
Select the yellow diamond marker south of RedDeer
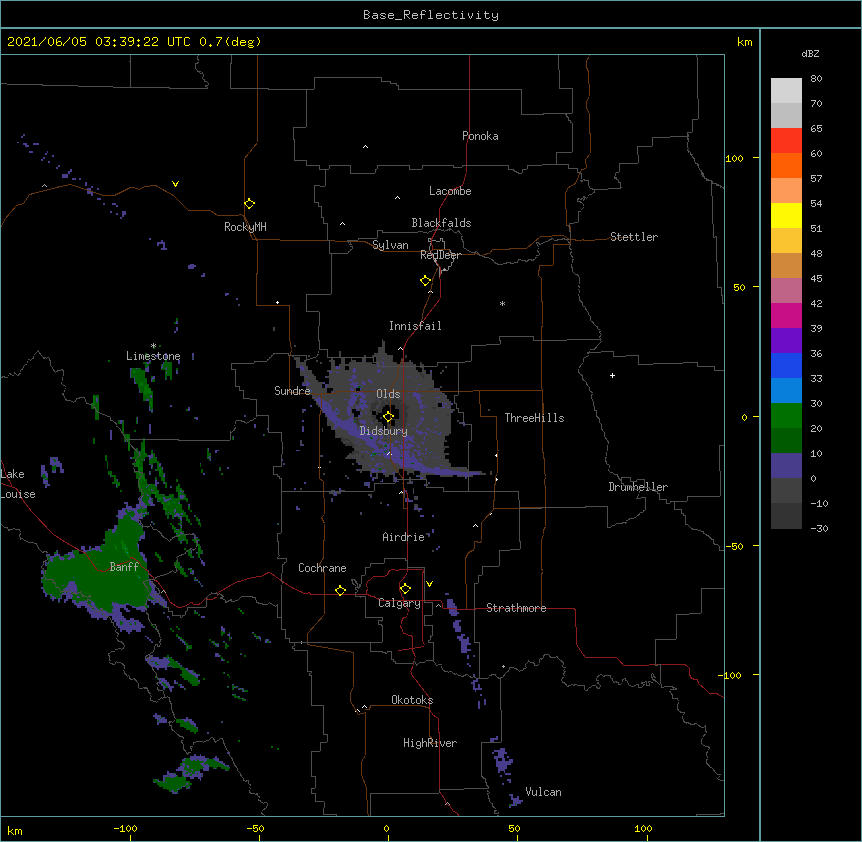(x=426, y=281)
